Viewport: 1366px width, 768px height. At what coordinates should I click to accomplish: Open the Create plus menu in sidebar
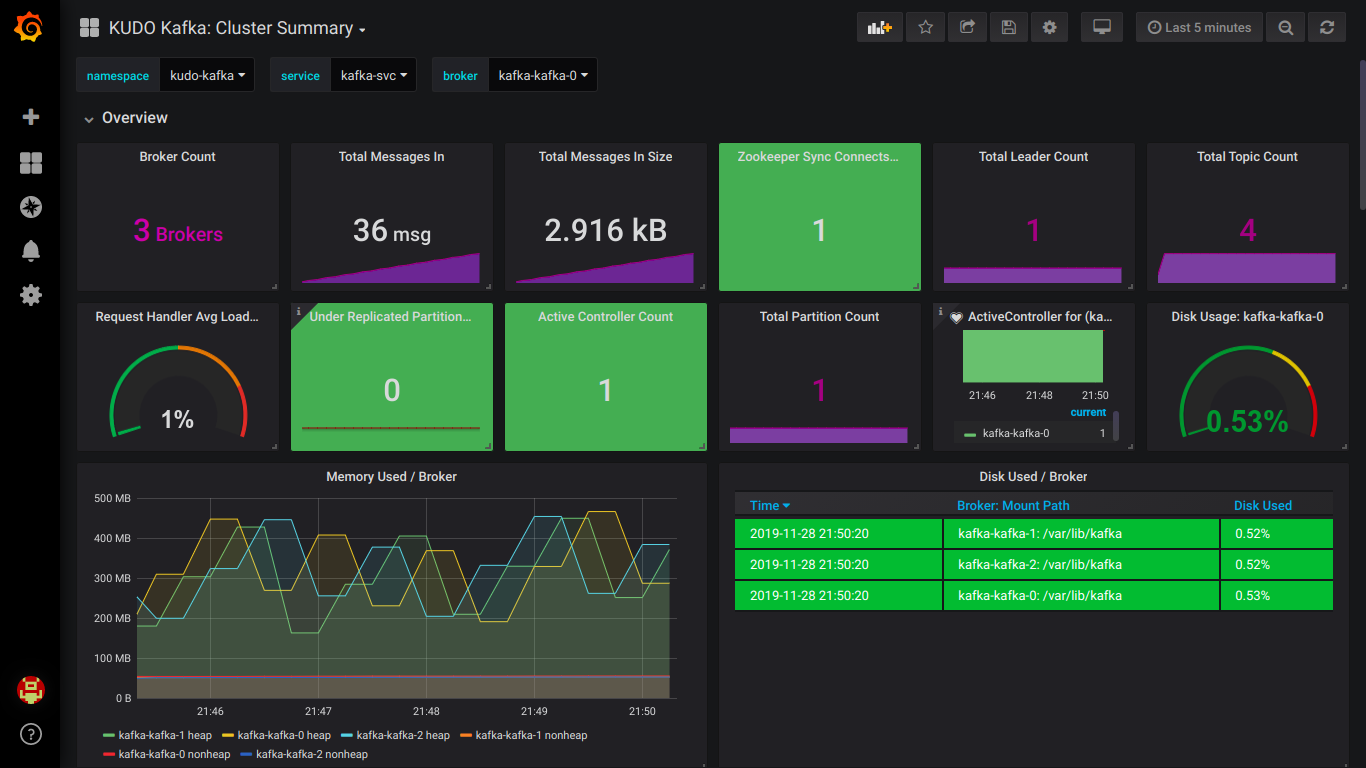coord(31,117)
